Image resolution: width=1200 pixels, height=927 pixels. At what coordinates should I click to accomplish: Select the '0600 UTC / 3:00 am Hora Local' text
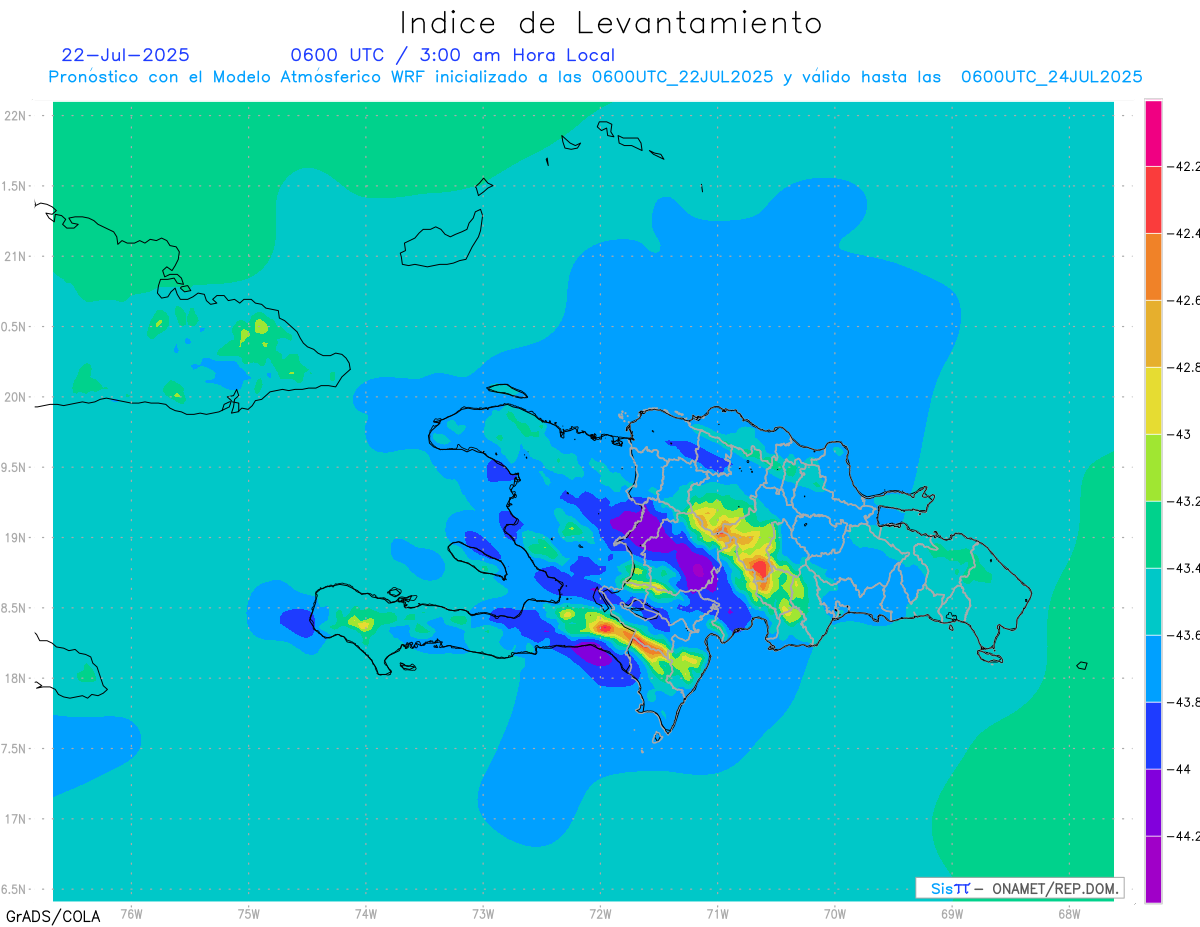[452, 55]
